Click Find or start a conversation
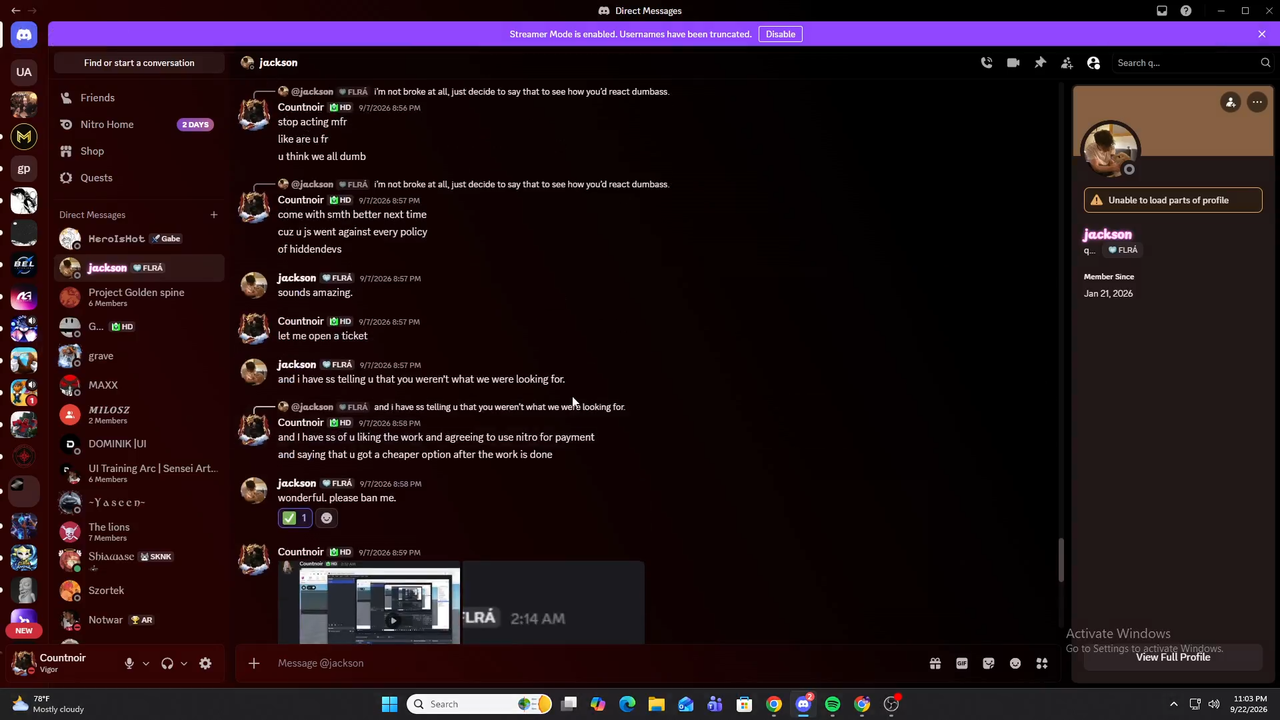 point(139,63)
